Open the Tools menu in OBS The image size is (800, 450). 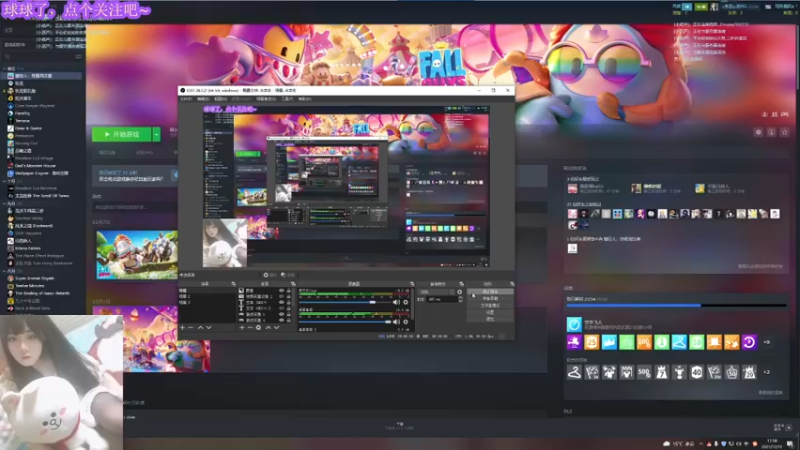287,99
